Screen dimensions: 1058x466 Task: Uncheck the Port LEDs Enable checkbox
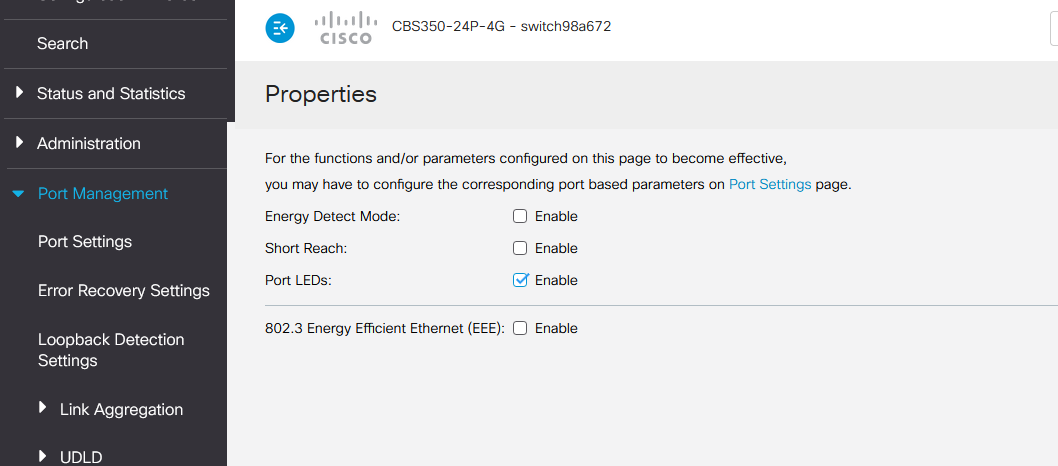pyautogui.click(x=520, y=280)
